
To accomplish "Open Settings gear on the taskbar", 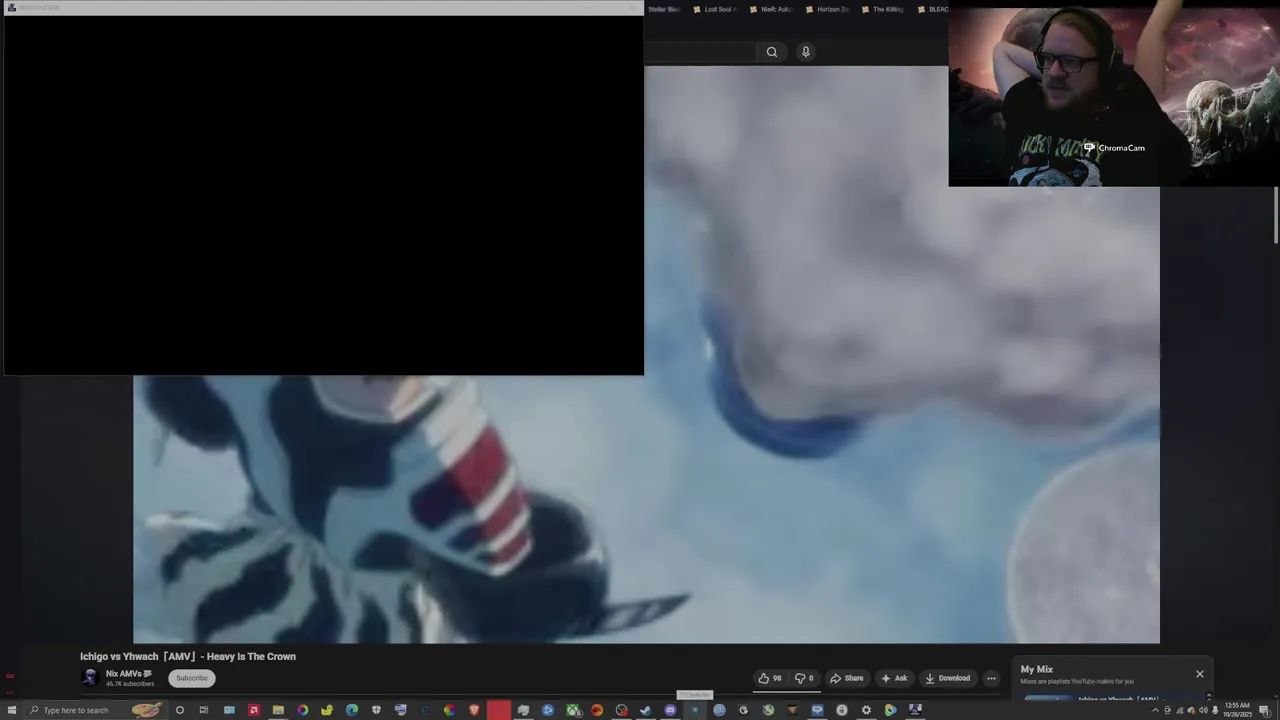I will (x=866, y=710).
